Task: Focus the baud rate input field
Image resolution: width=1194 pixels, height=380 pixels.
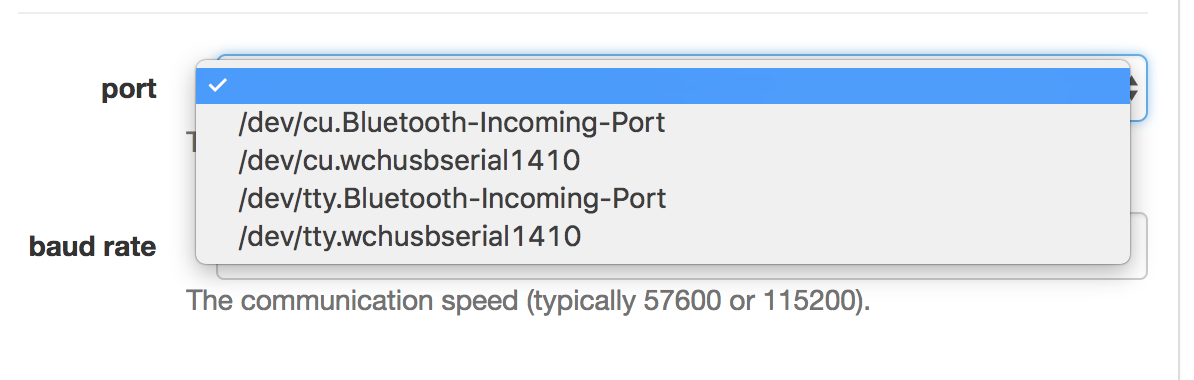Action: click(1138, 246)
